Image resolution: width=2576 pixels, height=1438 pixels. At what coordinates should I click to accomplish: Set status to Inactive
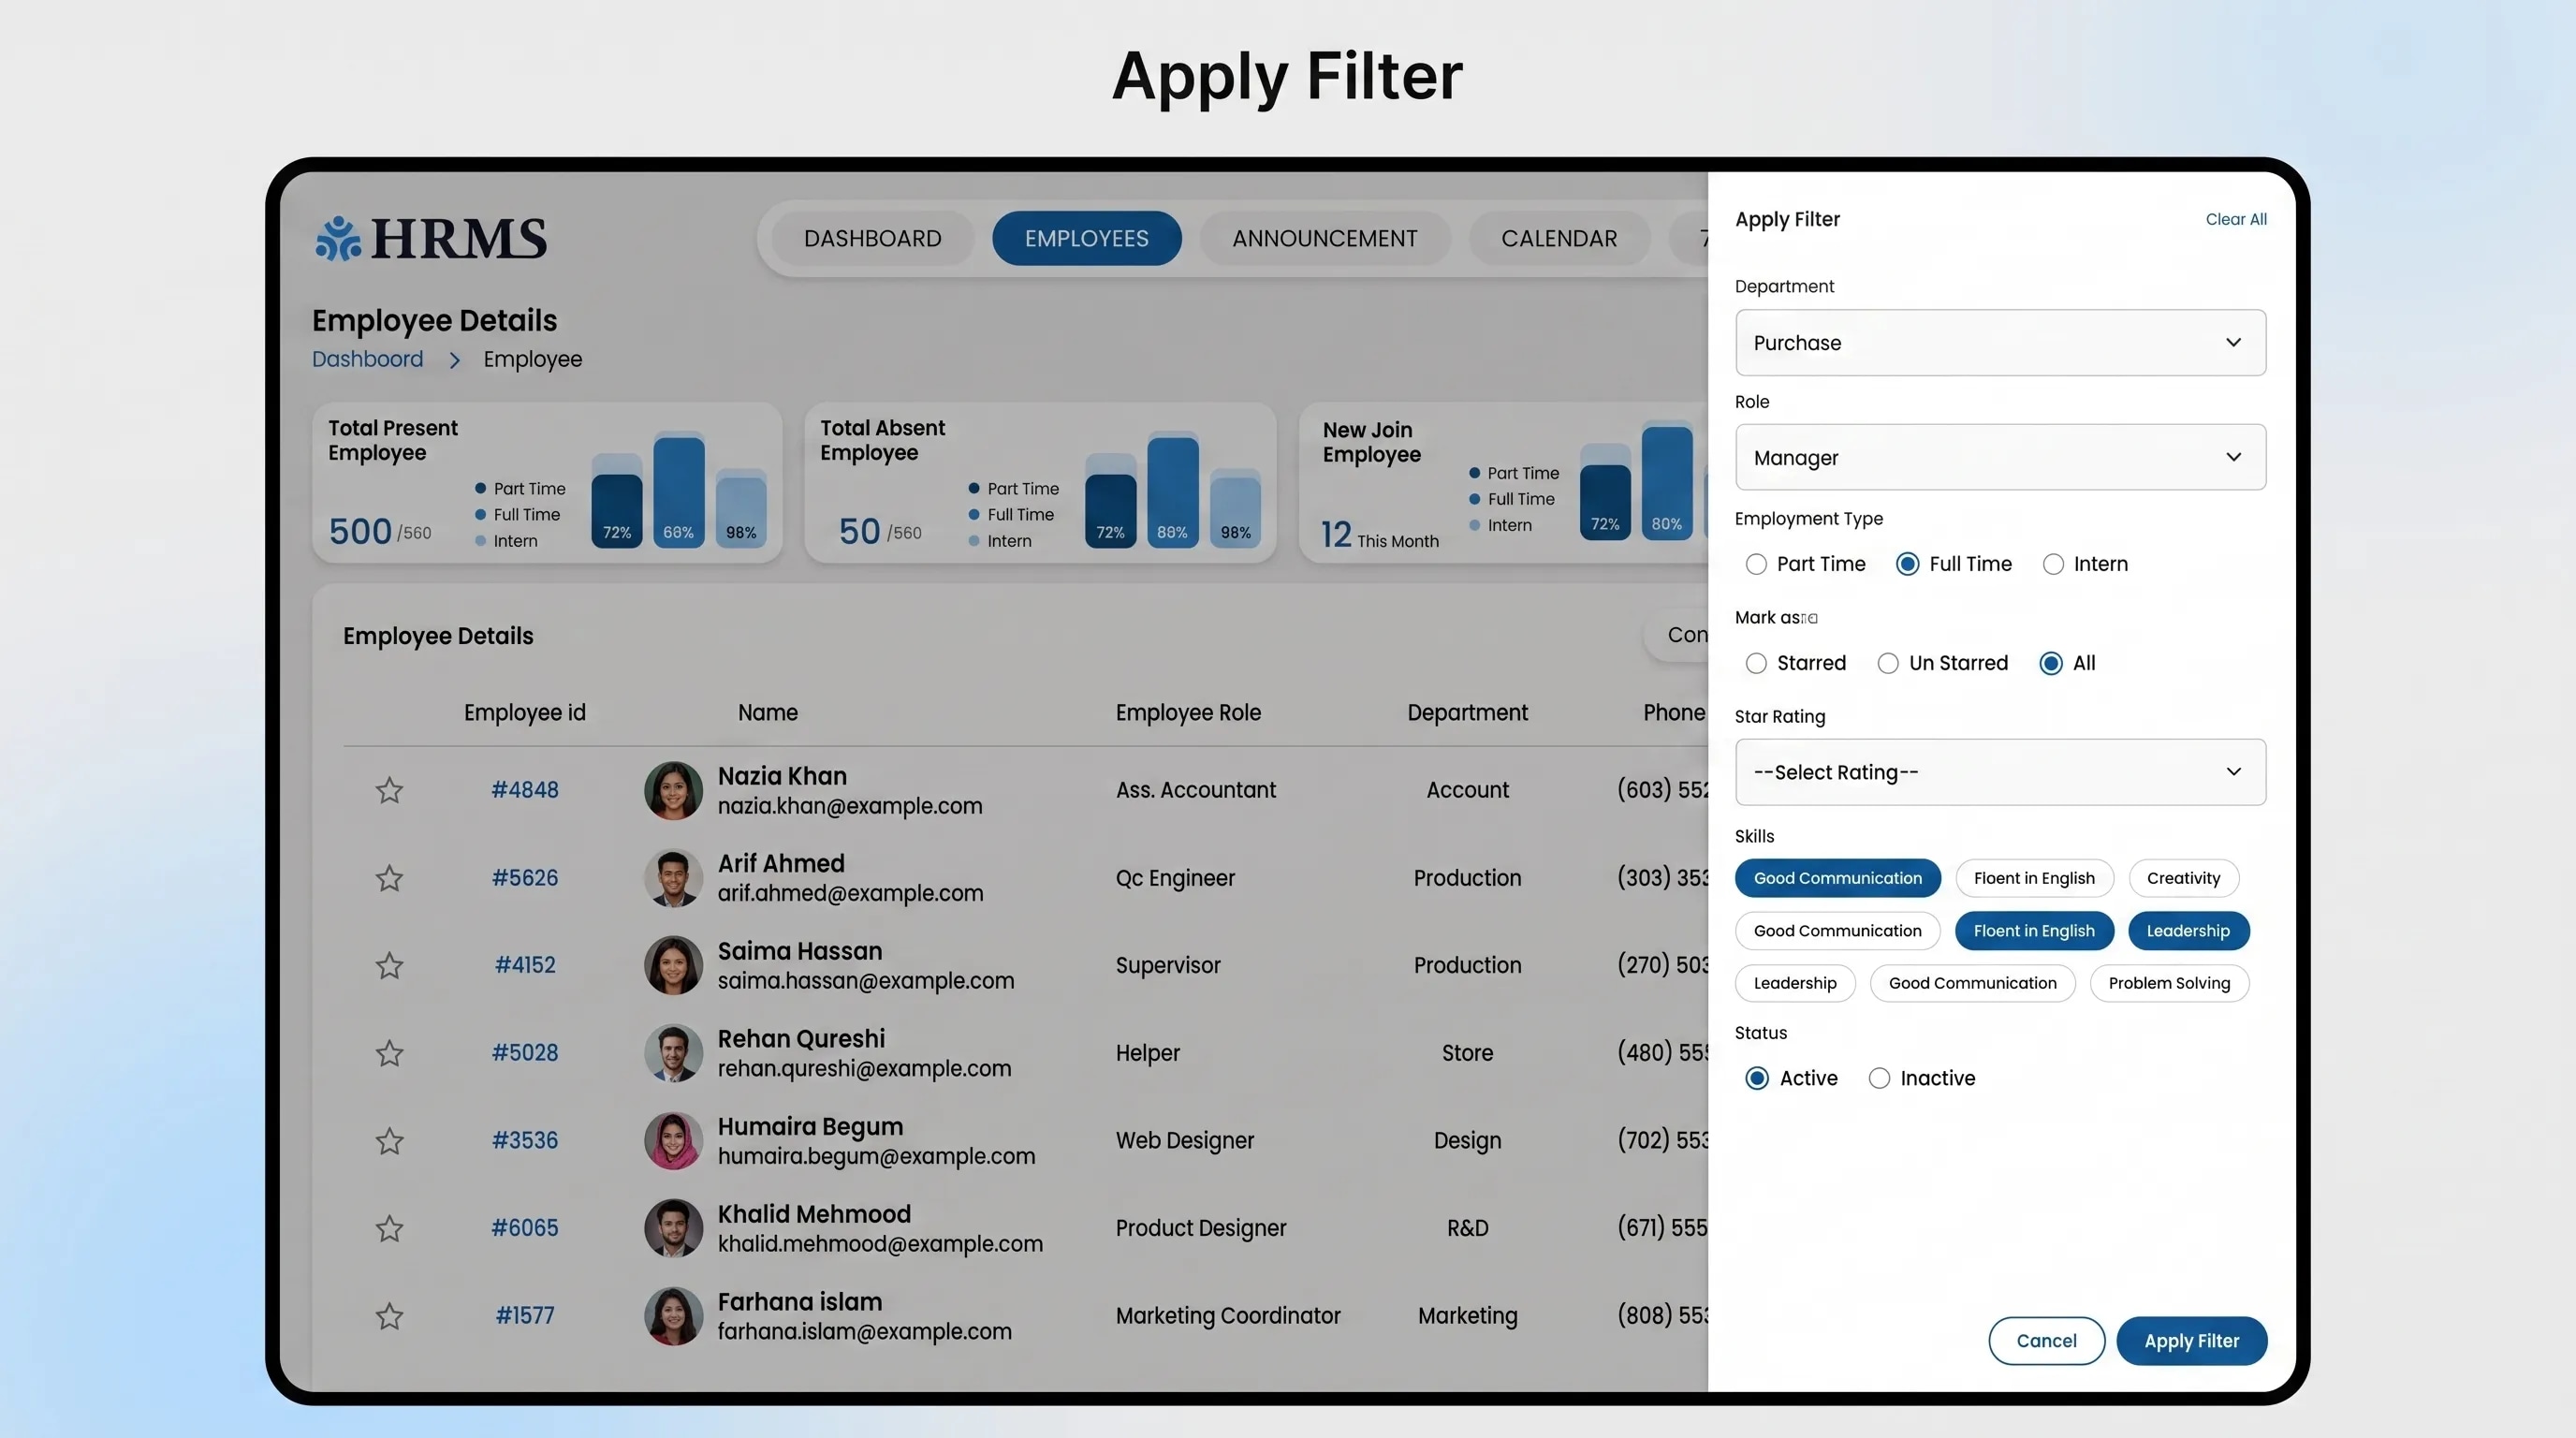point(1879,1078)
